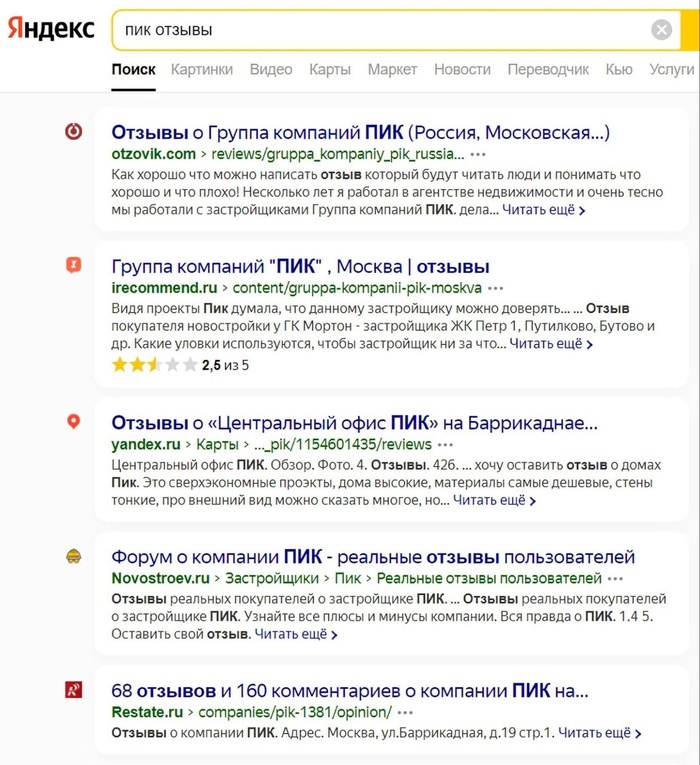
Task: Open the reviews/gruppa_kompaniy_pik_russia path link
Action: coord(338,154)
